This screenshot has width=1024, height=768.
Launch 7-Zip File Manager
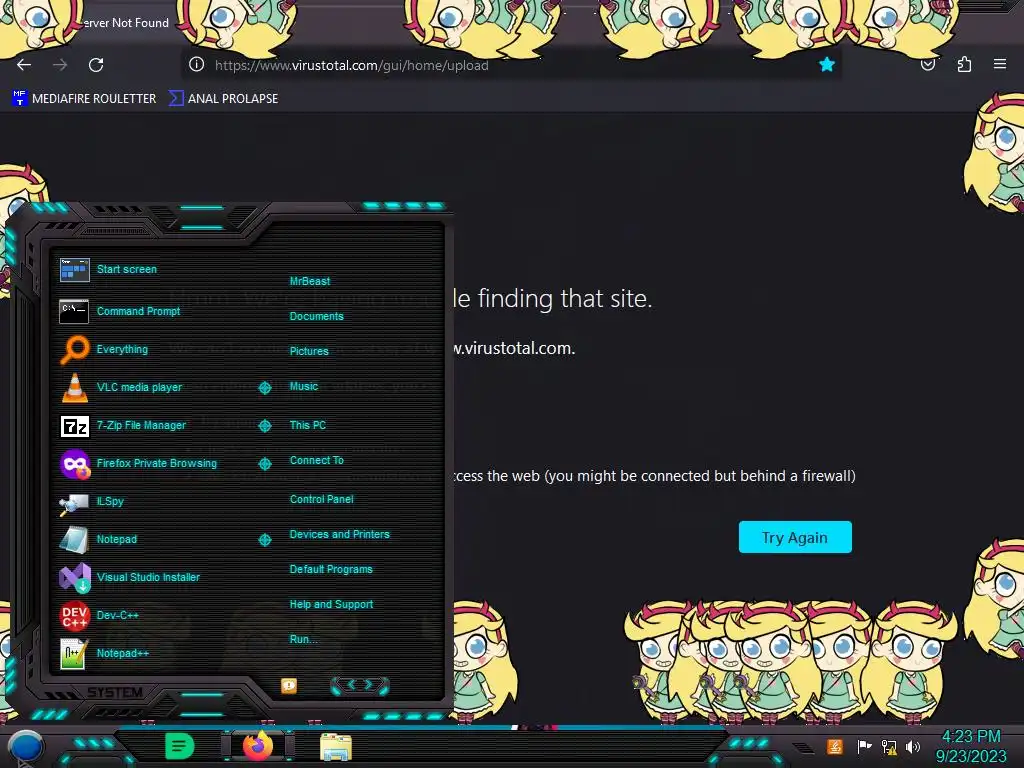click(123, 425)
